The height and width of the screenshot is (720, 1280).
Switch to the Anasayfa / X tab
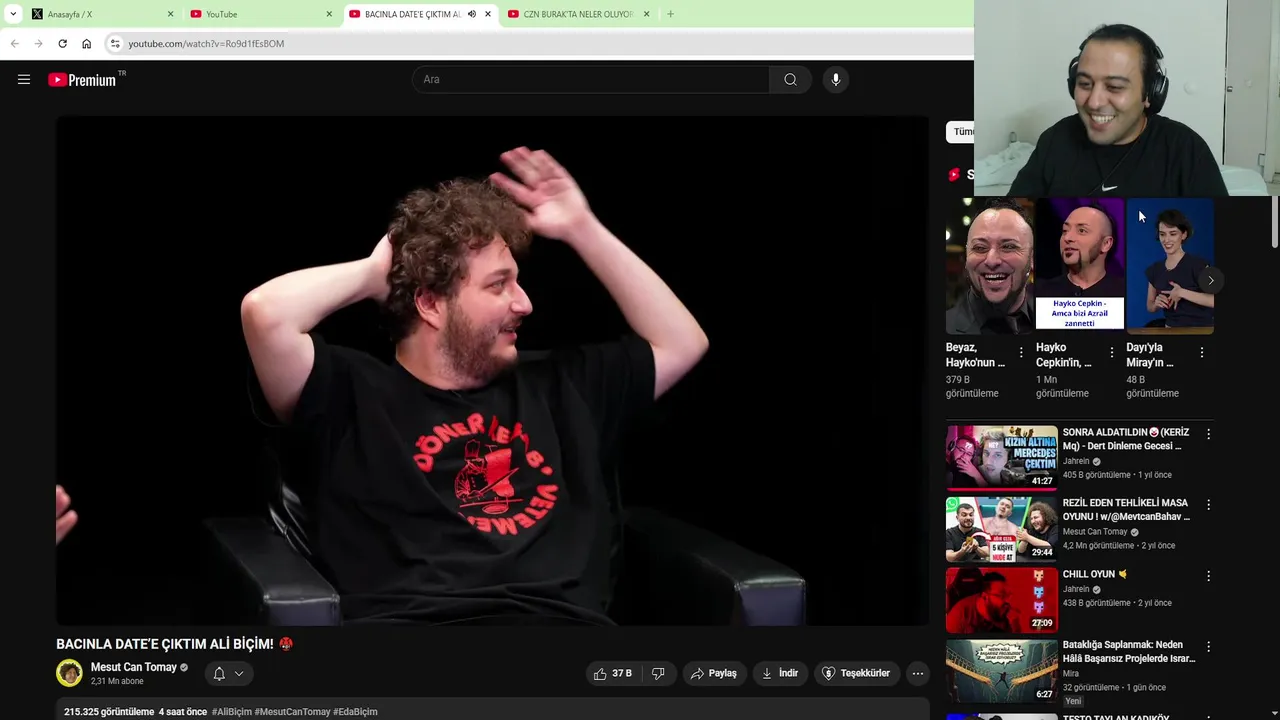pos(100,14)
